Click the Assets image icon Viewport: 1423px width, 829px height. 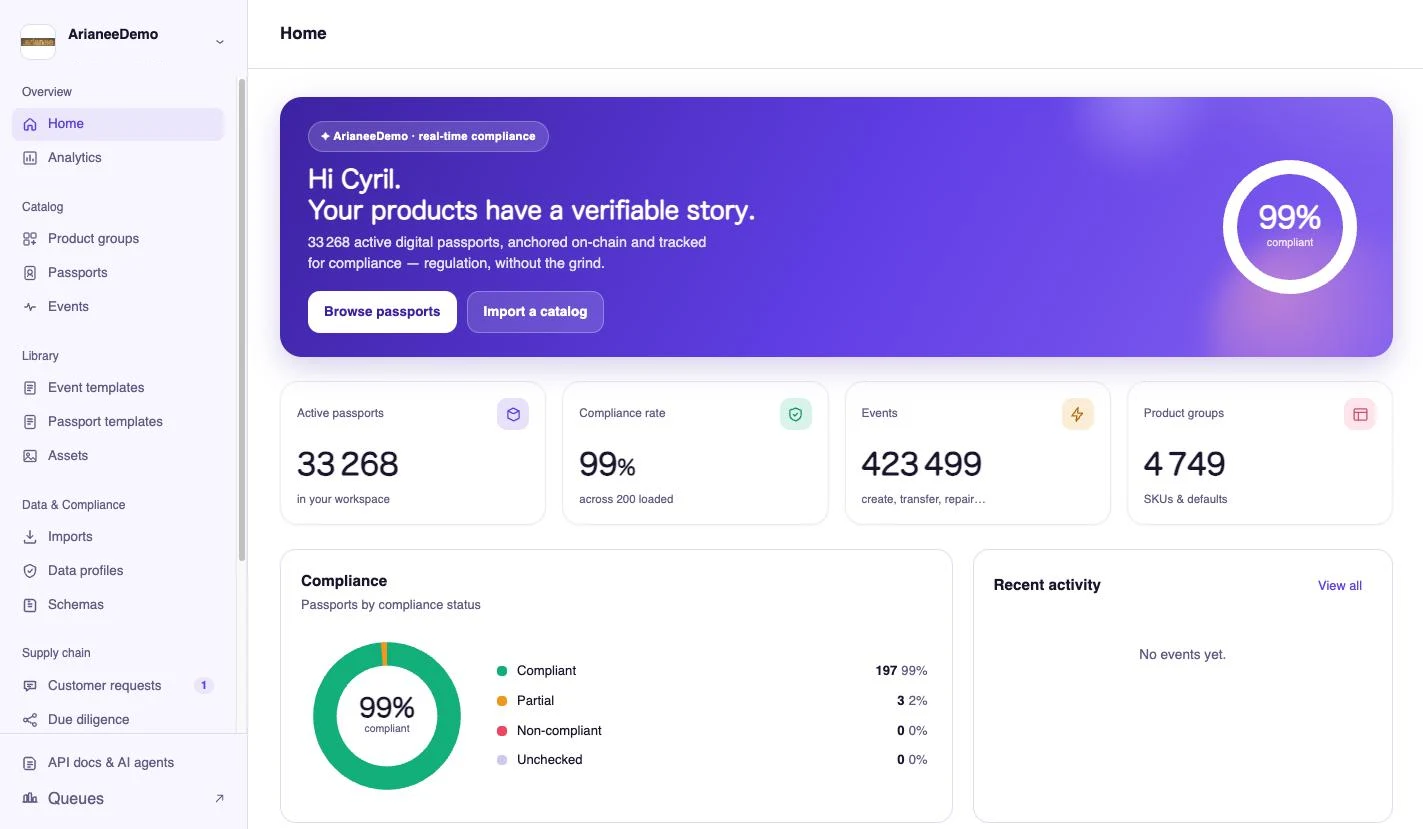pos(30,456)
